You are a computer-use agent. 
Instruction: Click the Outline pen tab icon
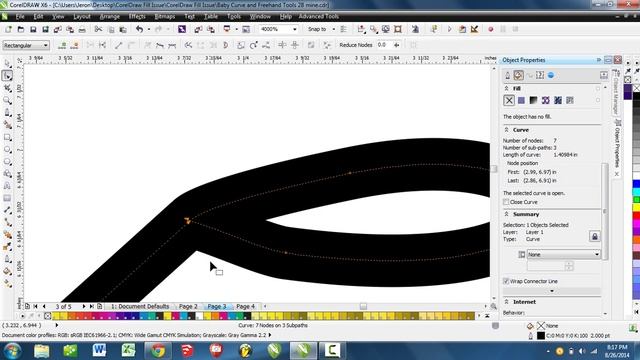point(508,76)
